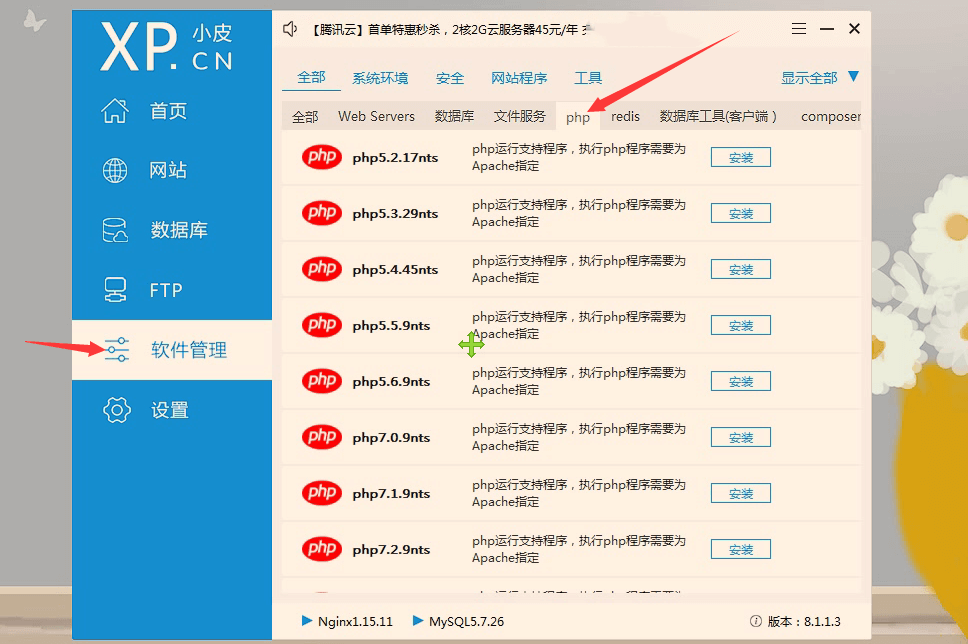Minimize the XP.CN window
Image resolution: width=968 pixels, height=644 pixels.
tap(827, 29)
